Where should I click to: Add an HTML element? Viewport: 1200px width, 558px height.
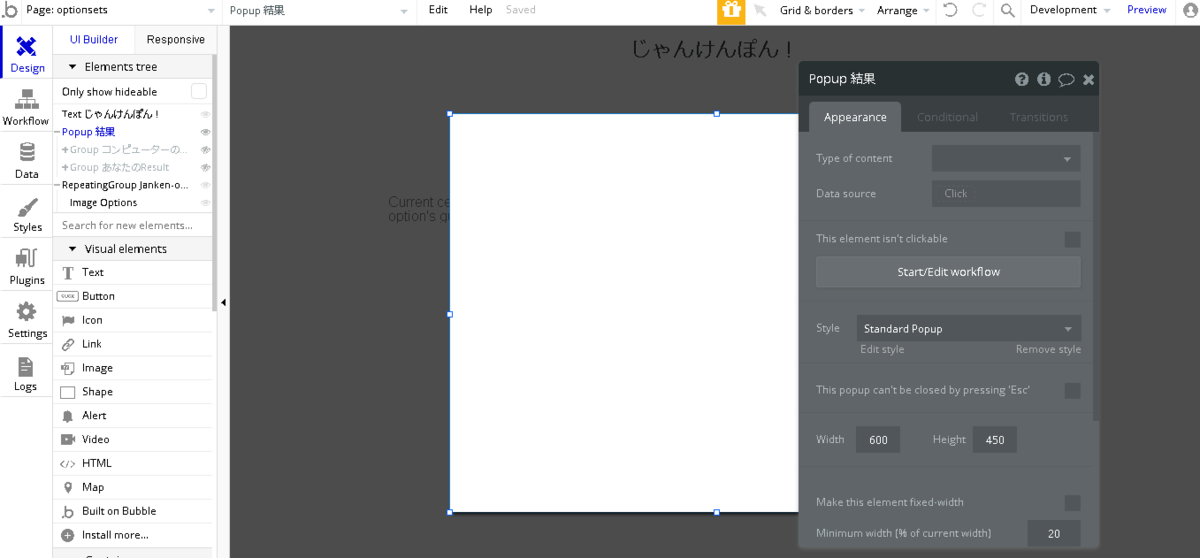pos(135,463)
